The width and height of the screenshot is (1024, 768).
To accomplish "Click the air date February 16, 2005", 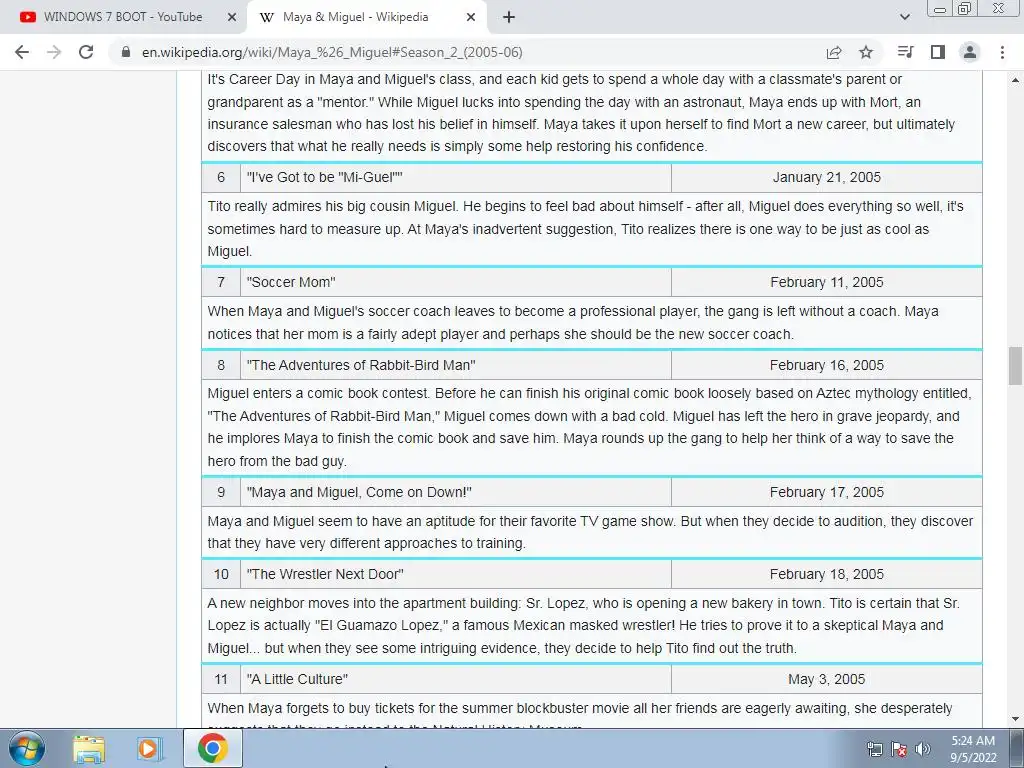I will pos(827,365).
